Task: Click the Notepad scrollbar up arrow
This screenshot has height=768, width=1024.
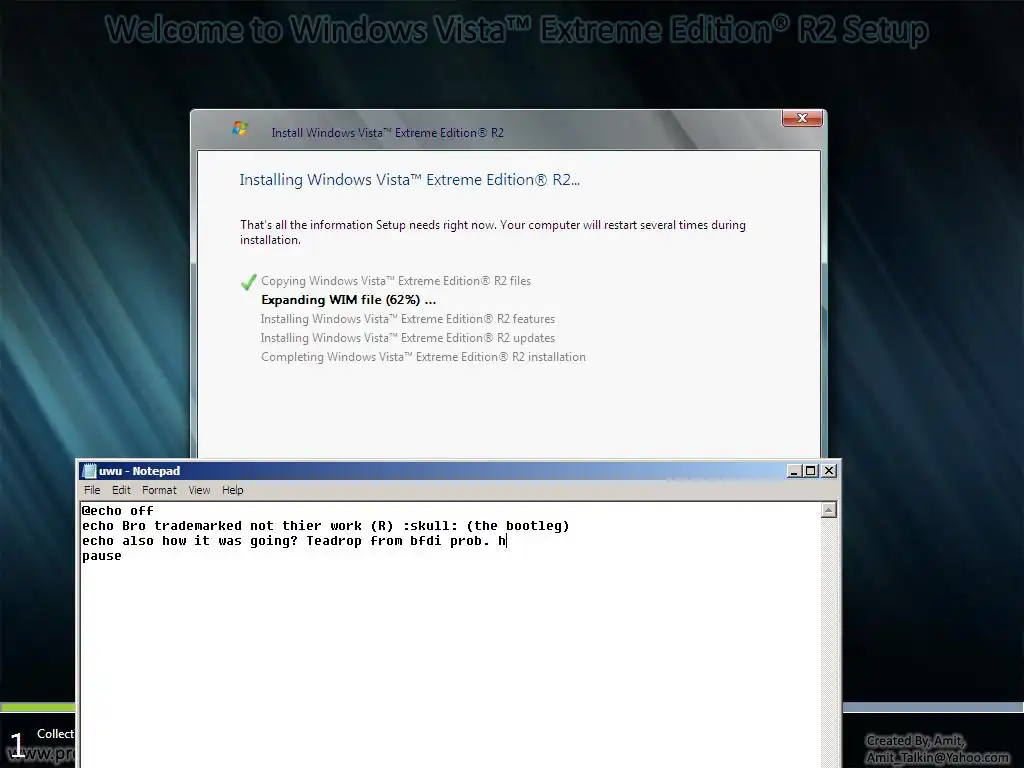Action: pyautogui.click(x=829, y=510)
